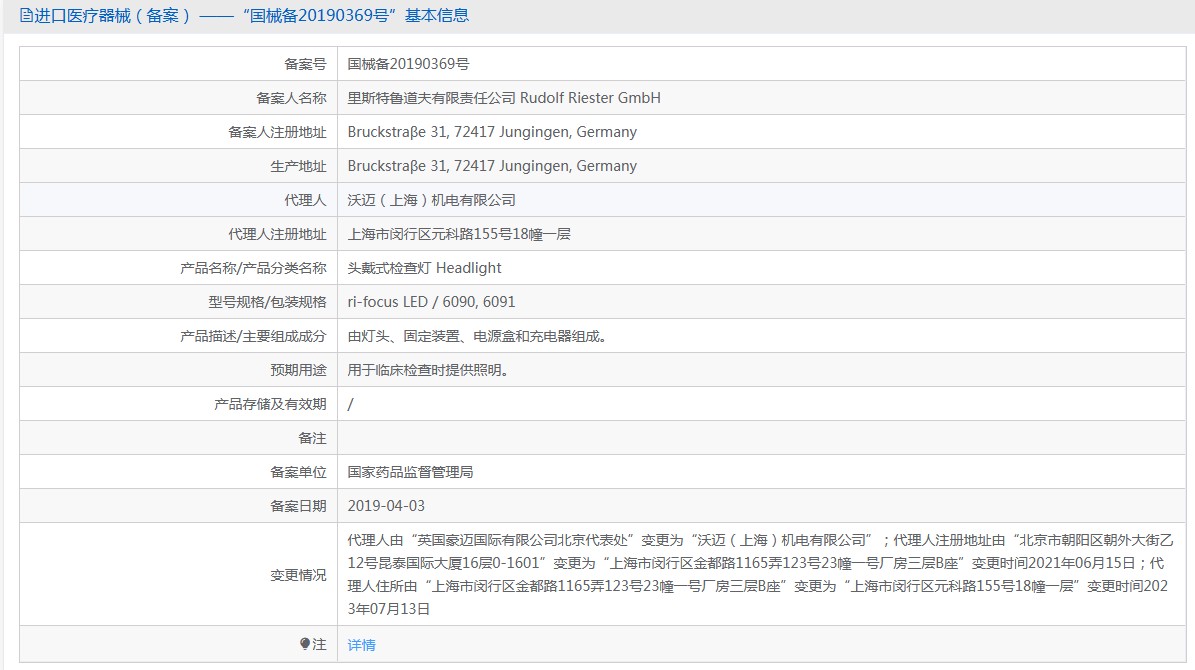This screenshot has height=670, width=1195.
Task: Click the 产品名称/产品分类名称 label
Action: [x=253, y=268]
